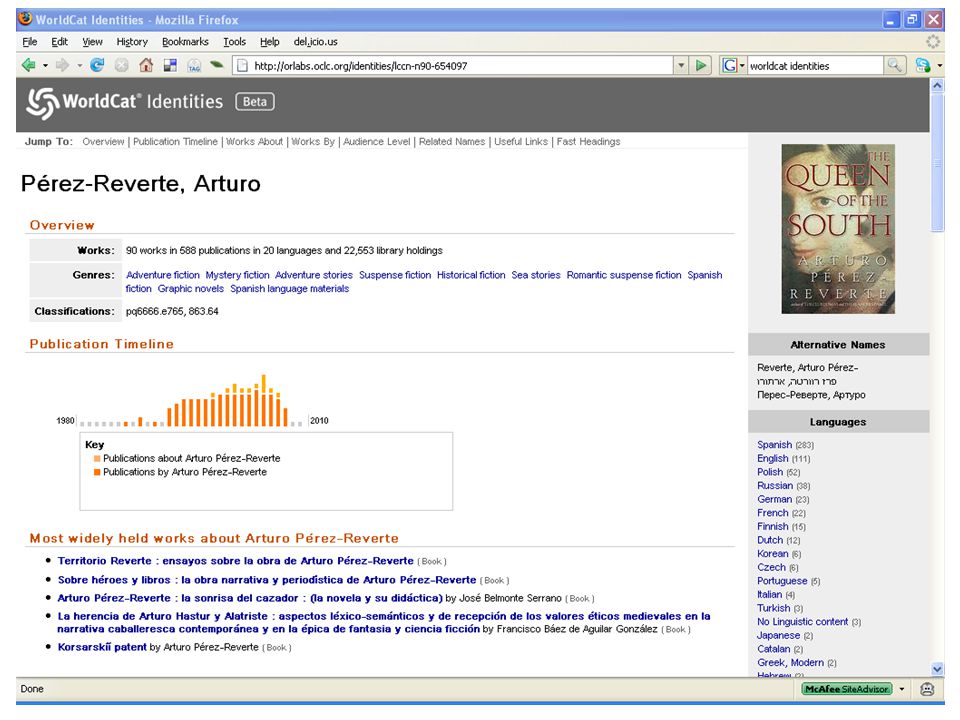Open the Tools menu
Viewport: 960px width, 720px height.
234,42
